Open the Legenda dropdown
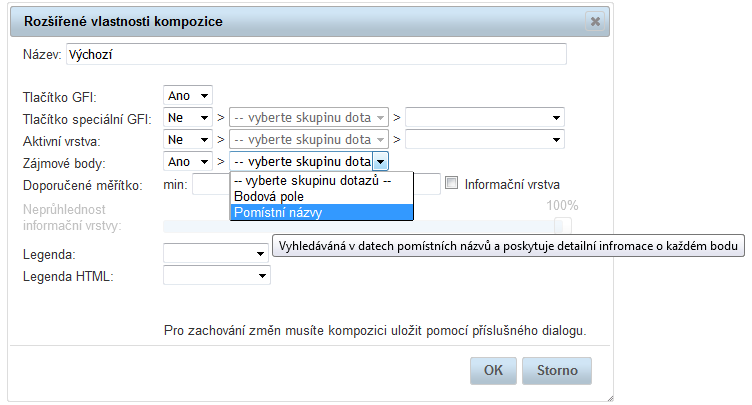This screenshot has height=405, width=752. (x=215, y=253)
